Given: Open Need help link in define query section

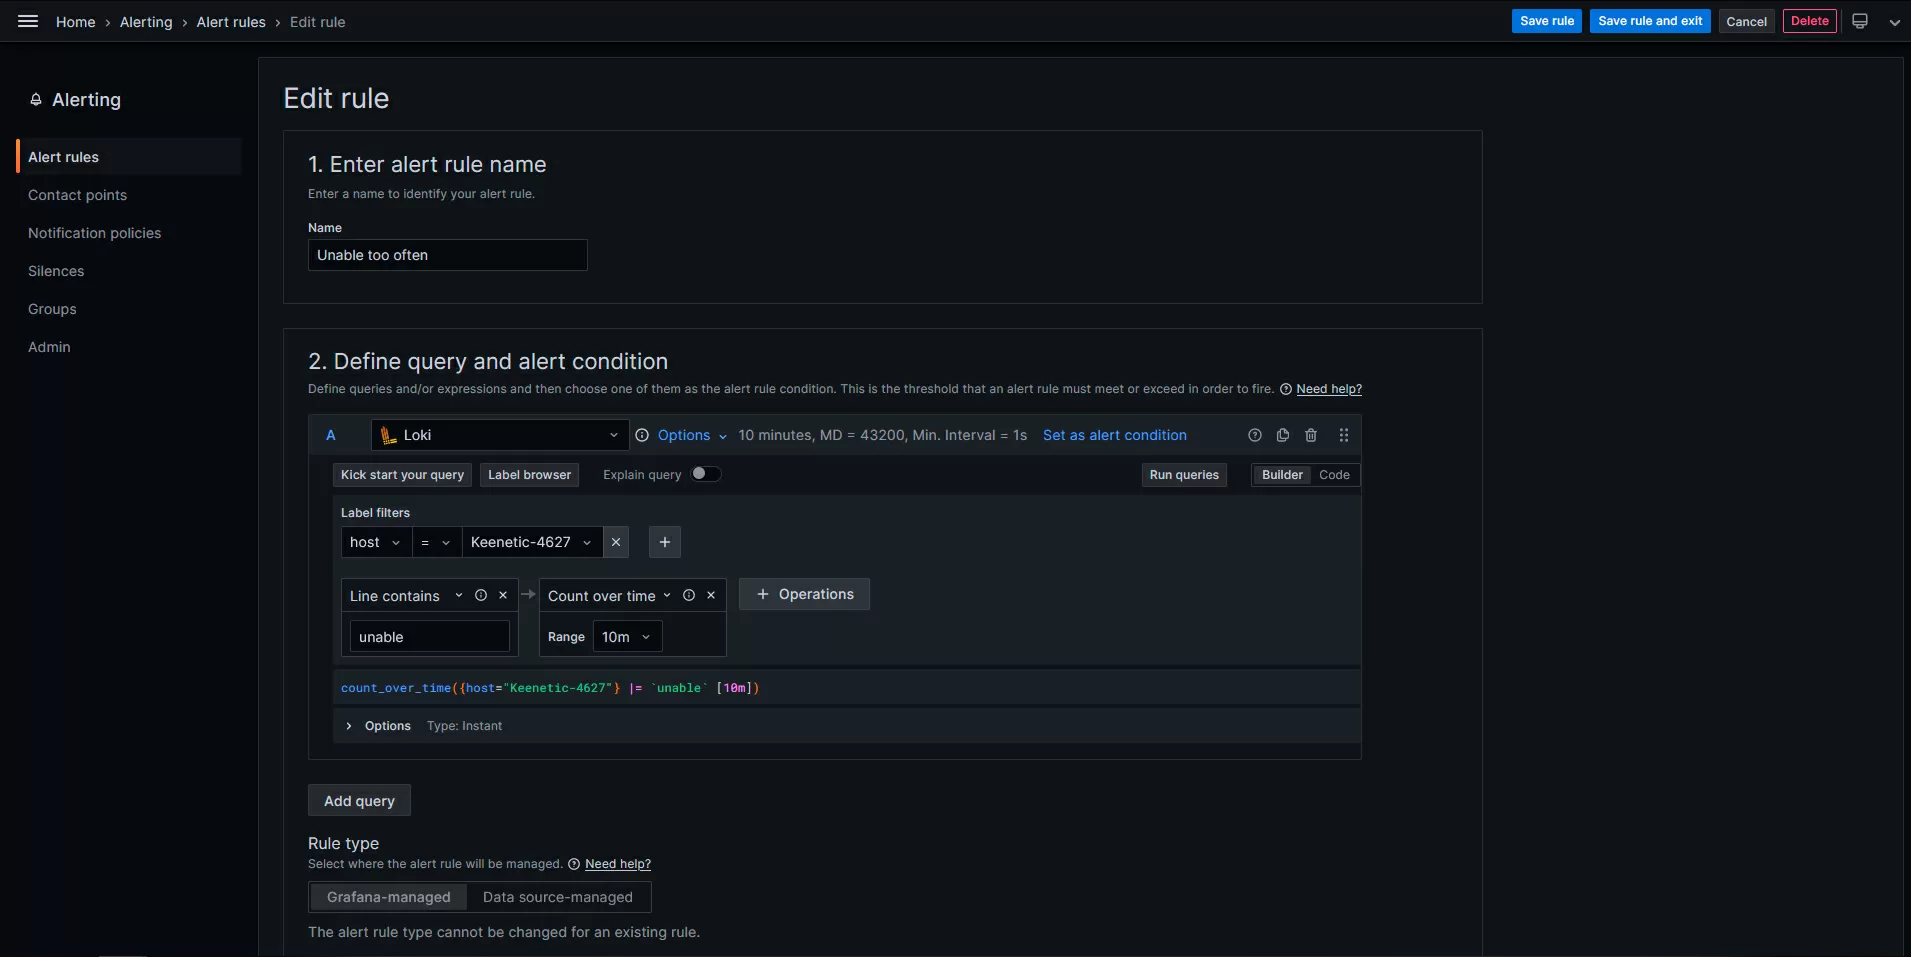Looking at the screenshot, I should tap(1329, 389).
